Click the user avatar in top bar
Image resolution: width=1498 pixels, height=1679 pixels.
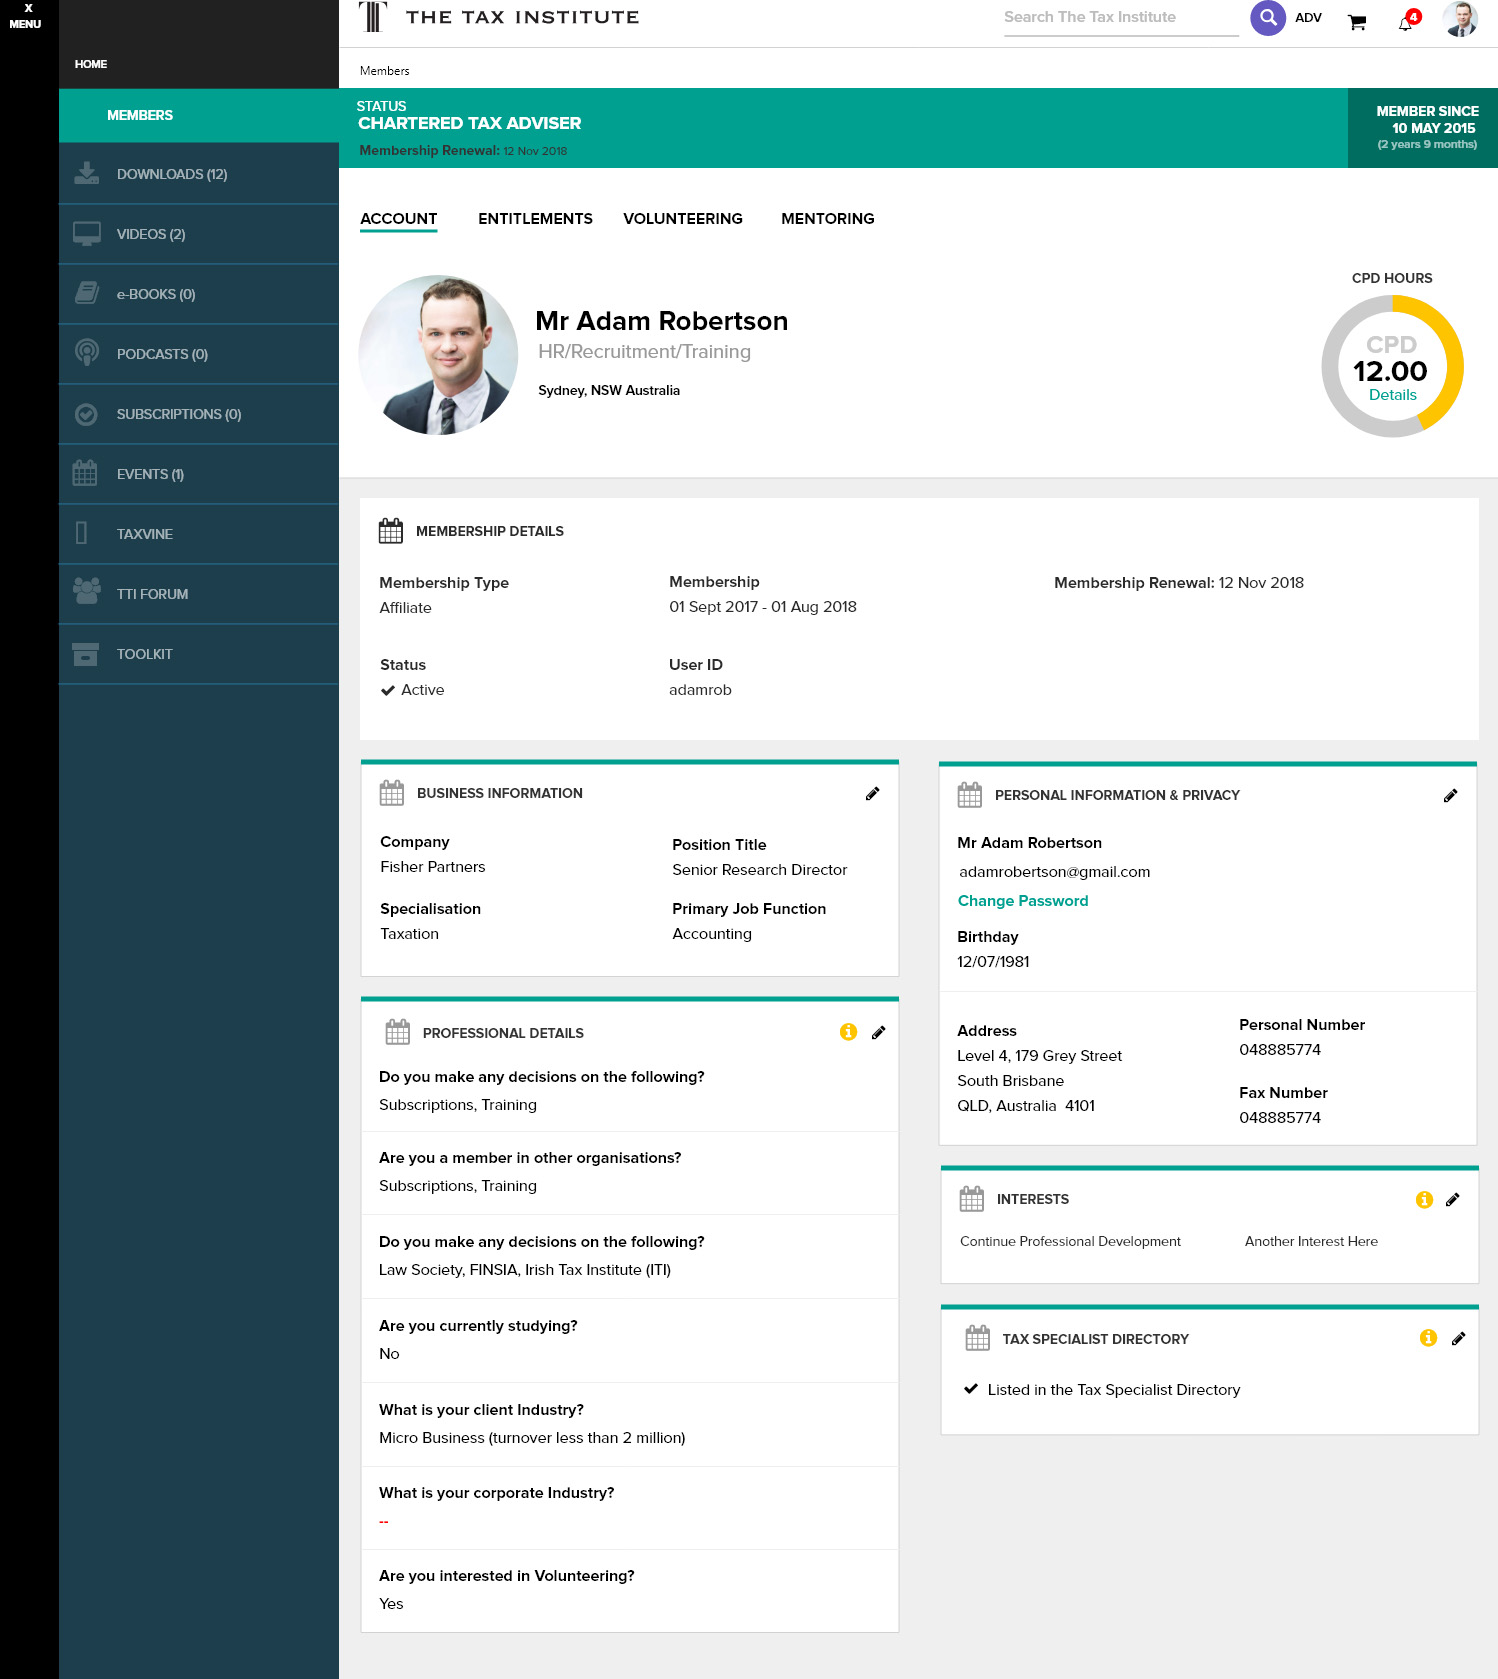pos(1460,18)
